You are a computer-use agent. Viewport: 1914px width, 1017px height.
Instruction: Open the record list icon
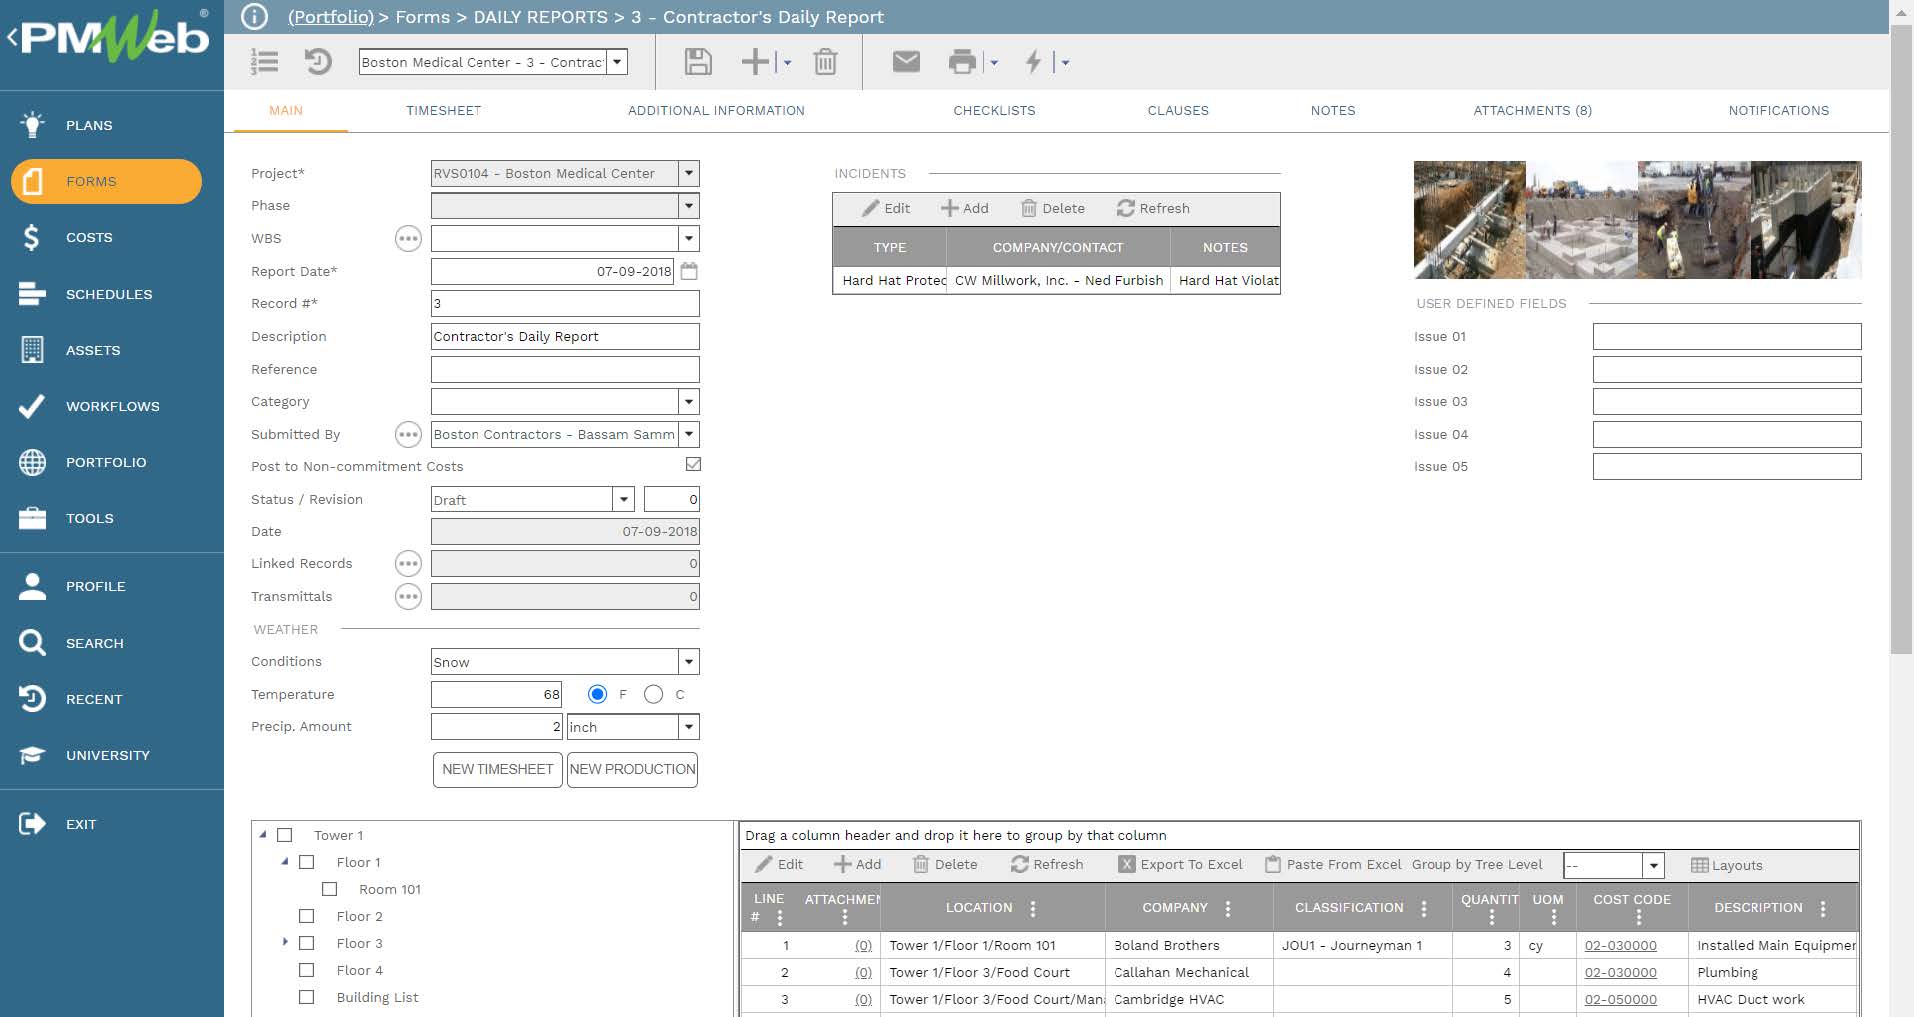tap(264, 62)
